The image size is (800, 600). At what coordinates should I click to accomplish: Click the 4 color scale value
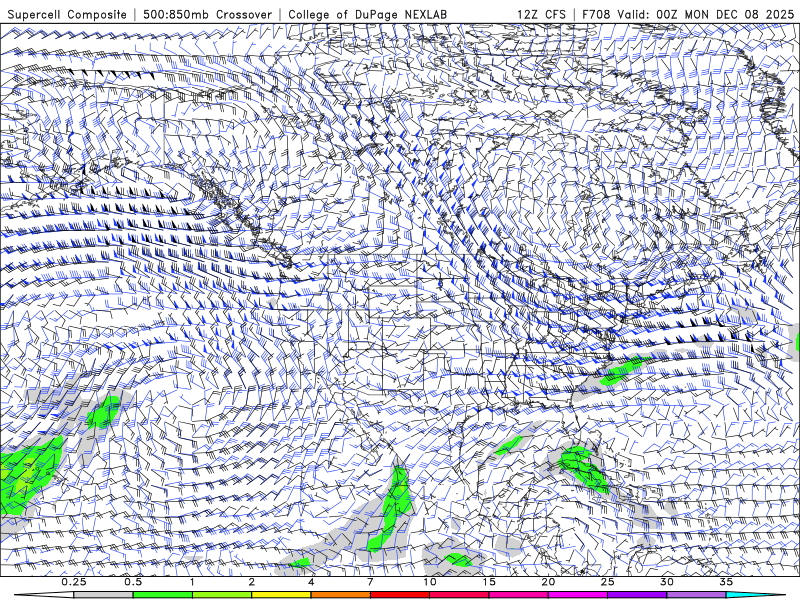coord(311,582)
